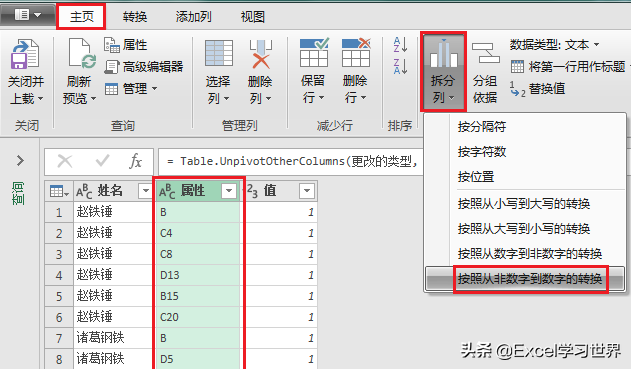Viewport: 631px width, 369px height.
Task: Confirm formula with checkmark icon
Action: [x=102, y=161]
